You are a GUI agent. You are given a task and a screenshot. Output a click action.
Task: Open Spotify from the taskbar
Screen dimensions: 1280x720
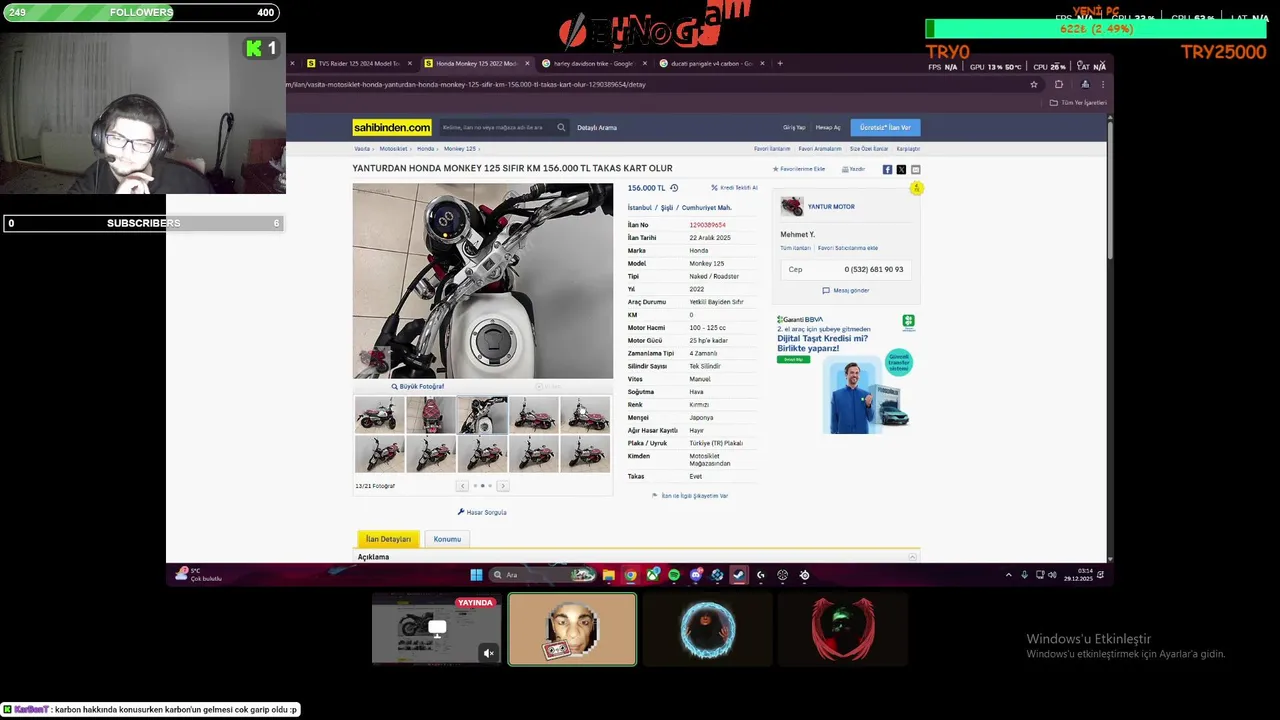point(674,575)
